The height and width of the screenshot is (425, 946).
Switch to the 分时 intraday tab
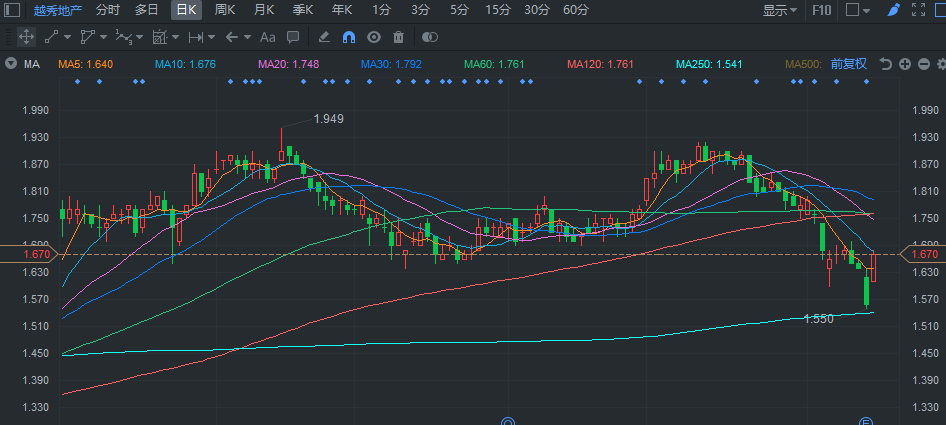[108, 10]
